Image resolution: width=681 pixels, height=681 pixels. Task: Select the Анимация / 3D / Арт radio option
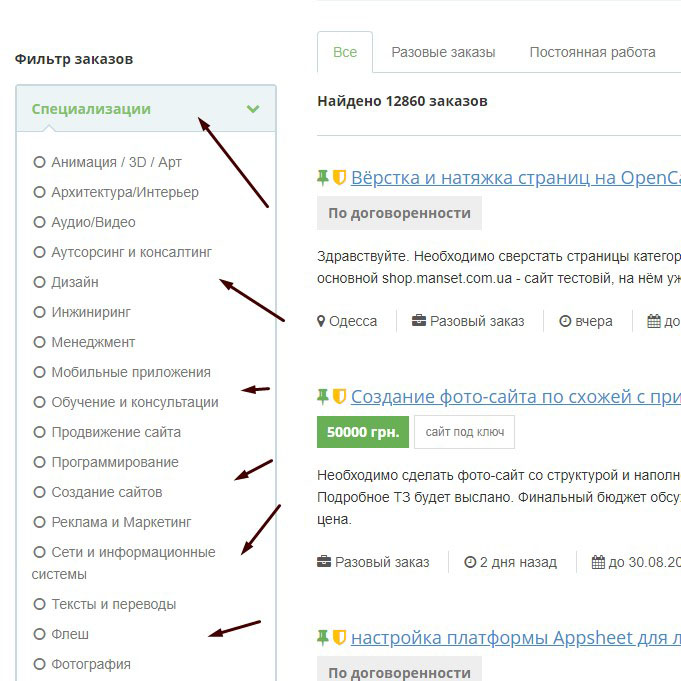click(40, 162)
